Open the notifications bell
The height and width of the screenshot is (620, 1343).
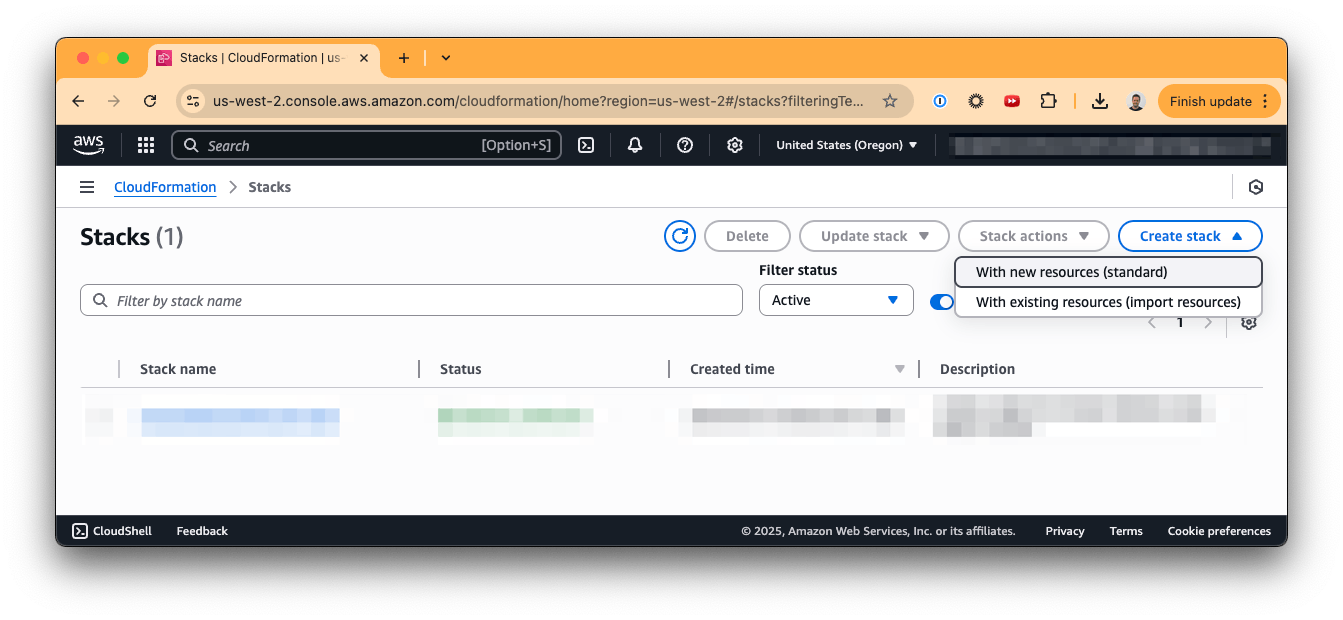[635, 145]
